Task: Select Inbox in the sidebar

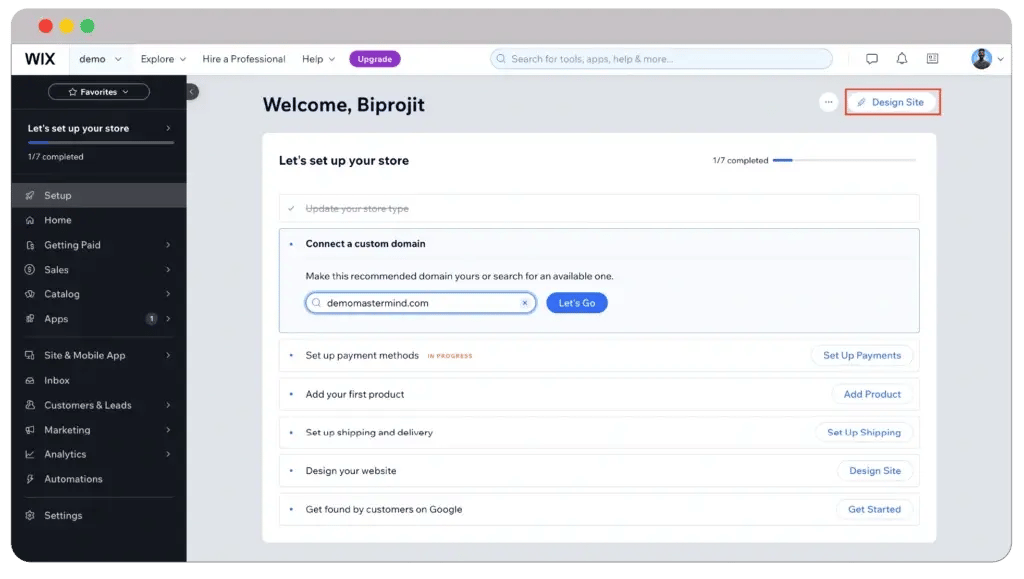Action: pyautogui.click(x=57, y=381)
